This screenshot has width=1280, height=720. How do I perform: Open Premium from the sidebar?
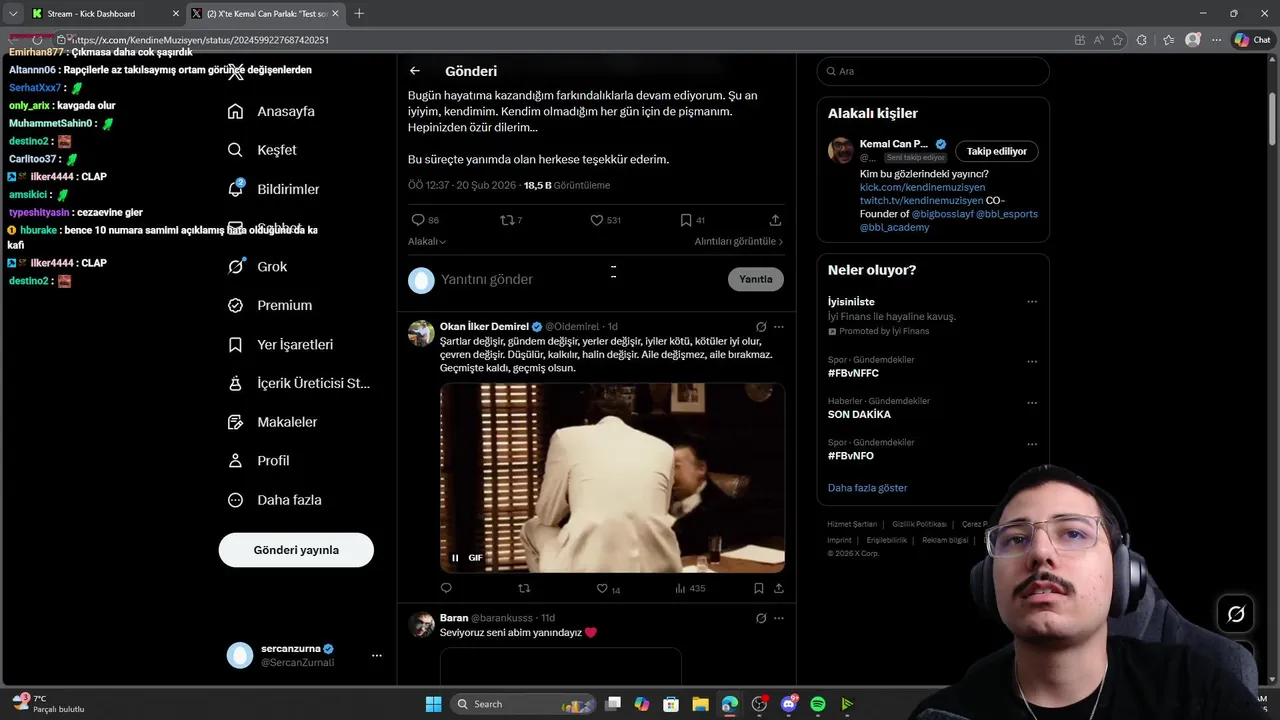point(270,305)
